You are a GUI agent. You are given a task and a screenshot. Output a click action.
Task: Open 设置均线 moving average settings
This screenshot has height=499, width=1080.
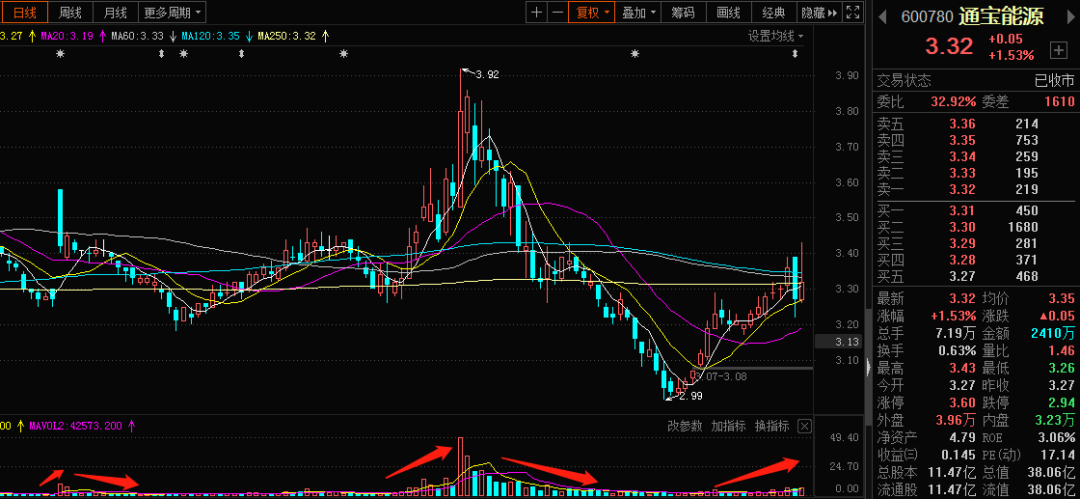pos(776,36)
